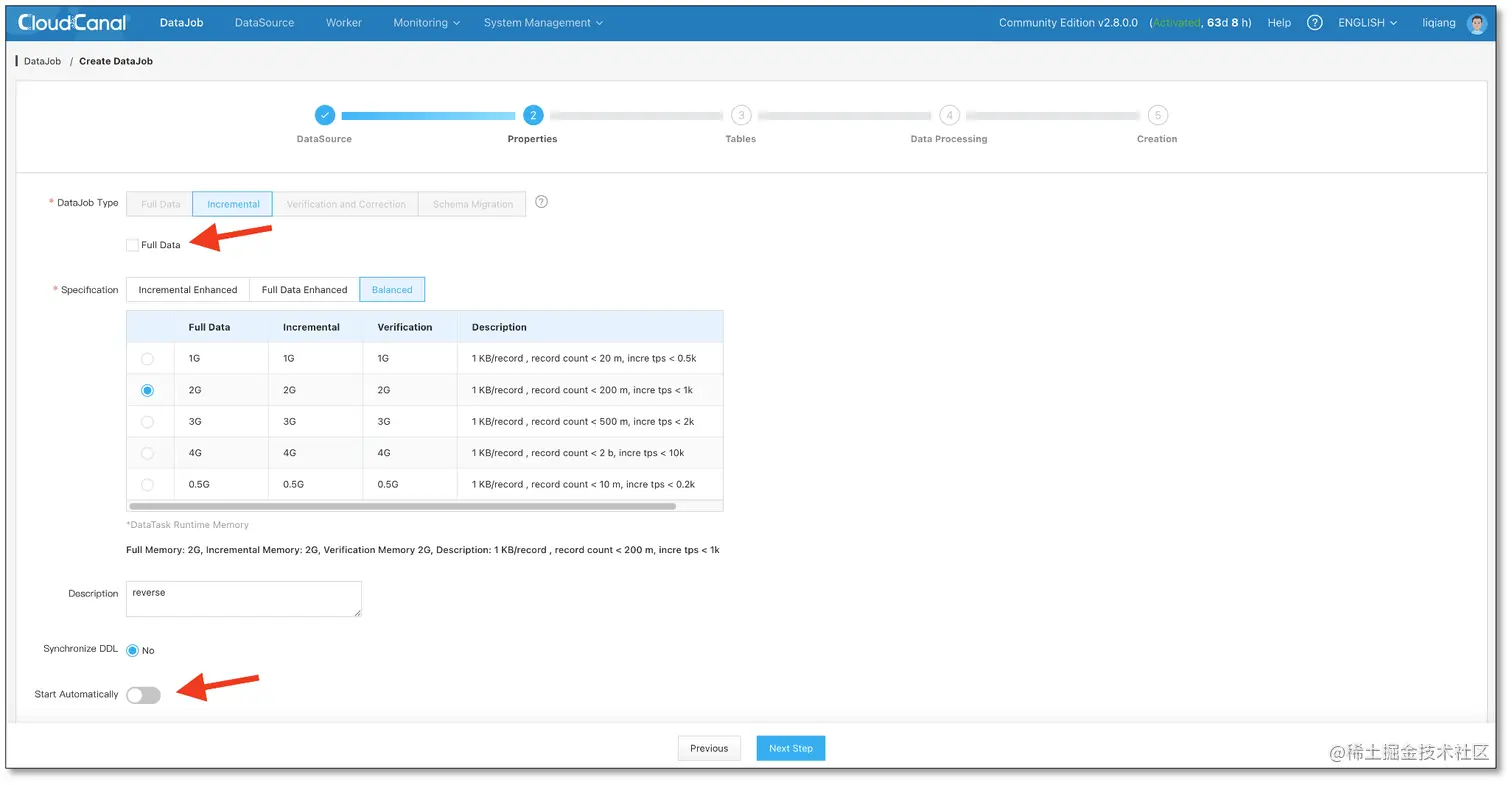Click the Next Step button
The height and width of the screenshot is (785, 1512).
click(x=791, y=748)
